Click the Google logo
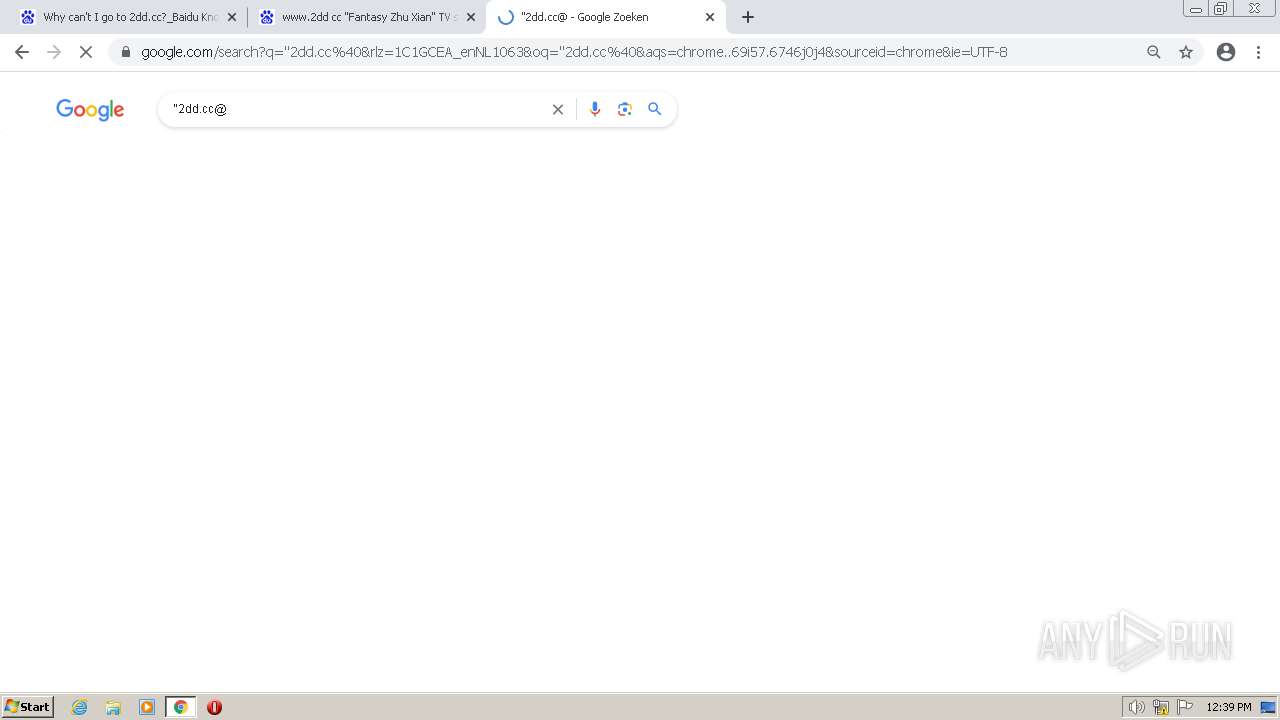The height and width of the screenshot is (720, 1280). pyautogui.click(x=90, y=110)
